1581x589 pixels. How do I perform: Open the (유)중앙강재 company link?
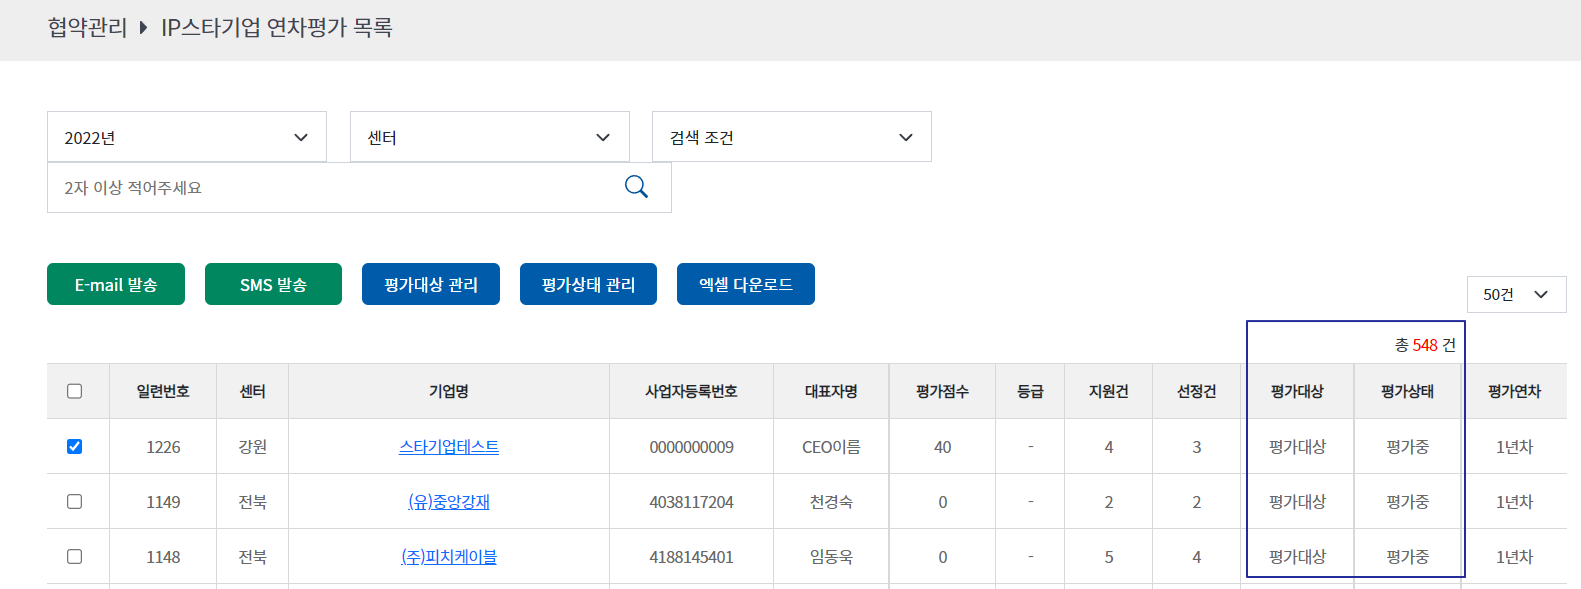[x=448, y=502]
